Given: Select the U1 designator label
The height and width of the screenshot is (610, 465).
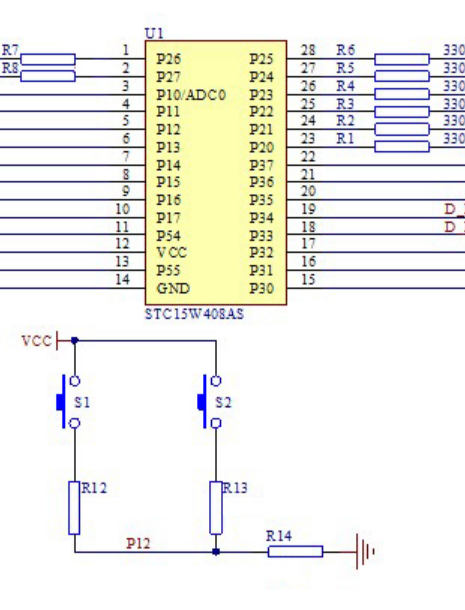Looking at the screenshot, I should 154,33.
